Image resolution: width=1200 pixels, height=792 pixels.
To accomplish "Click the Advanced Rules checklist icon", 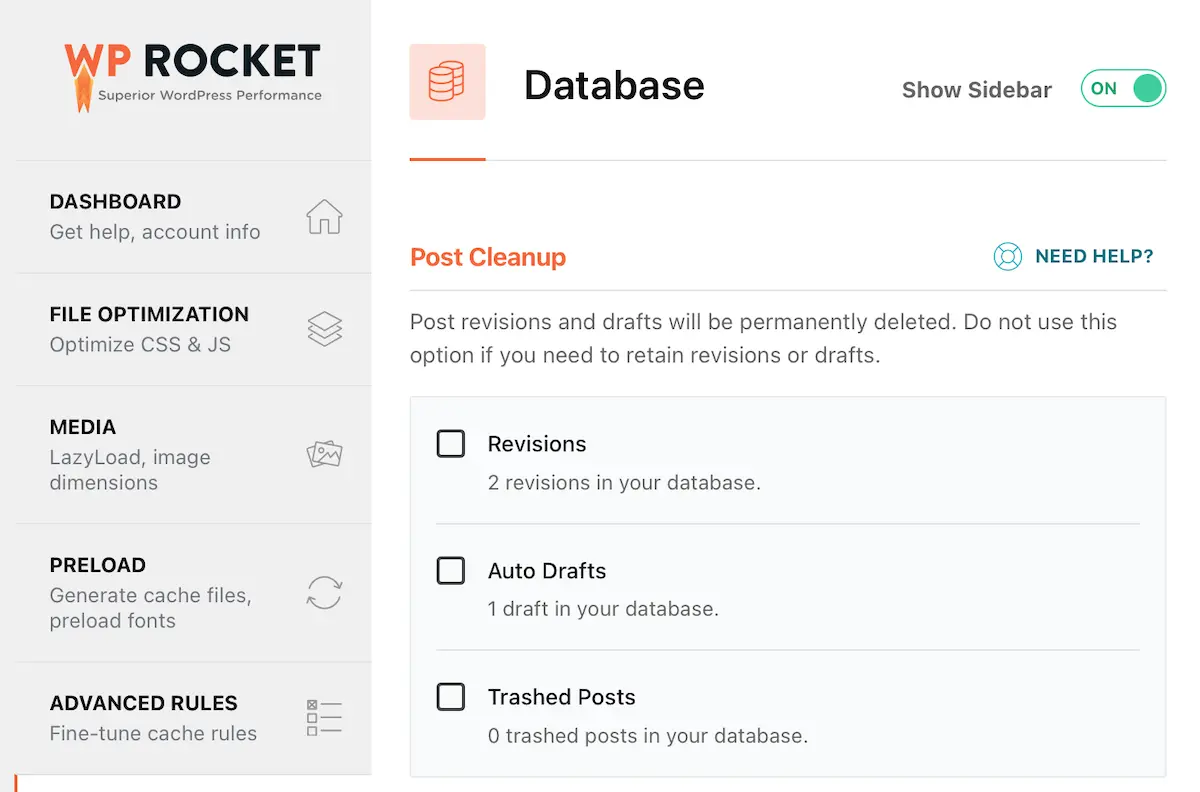I will pyautogui.click(x=324, y=717).
